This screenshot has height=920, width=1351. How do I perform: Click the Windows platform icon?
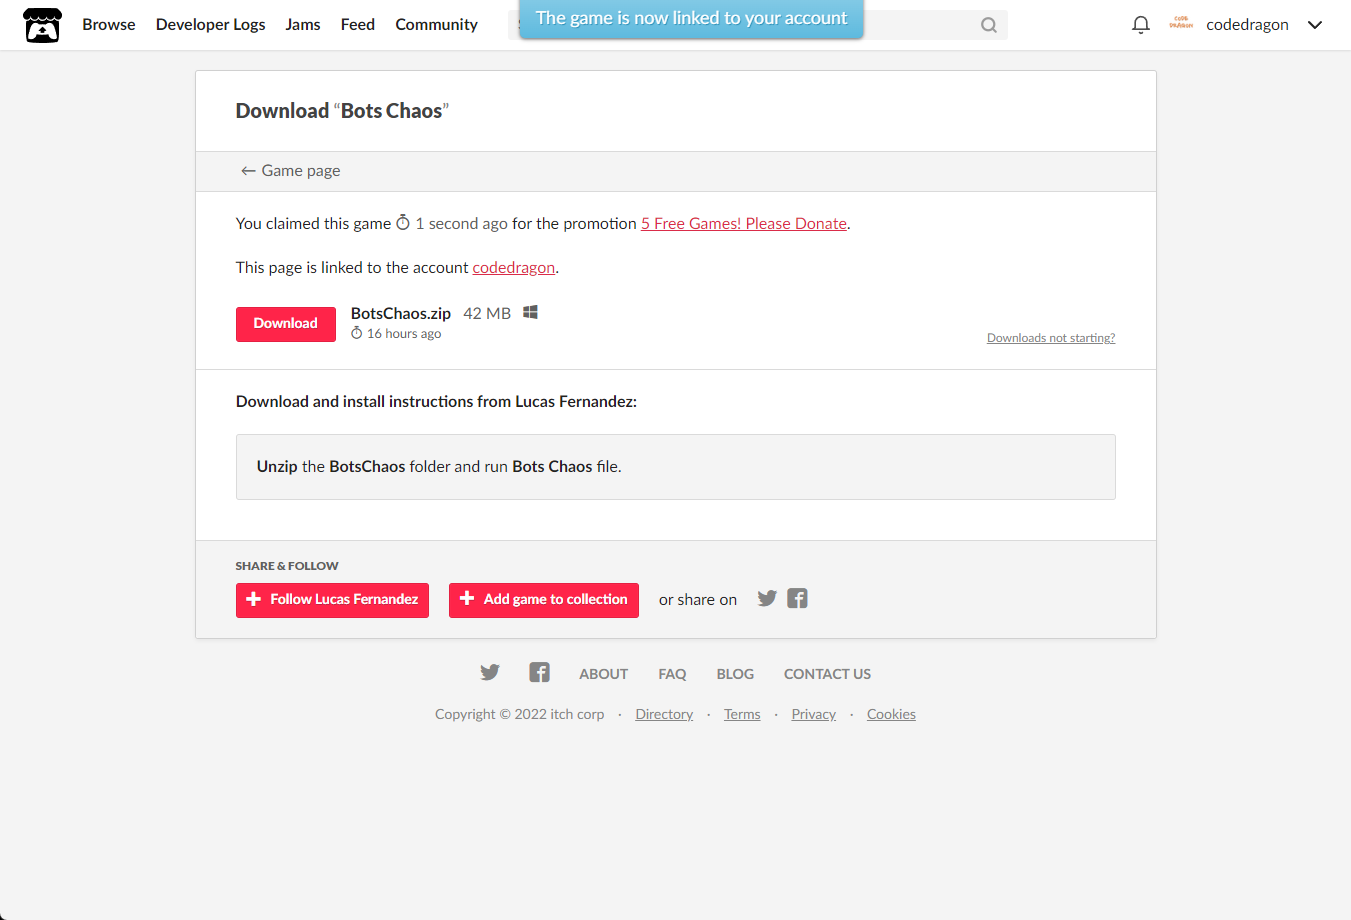tap(531, 313)
